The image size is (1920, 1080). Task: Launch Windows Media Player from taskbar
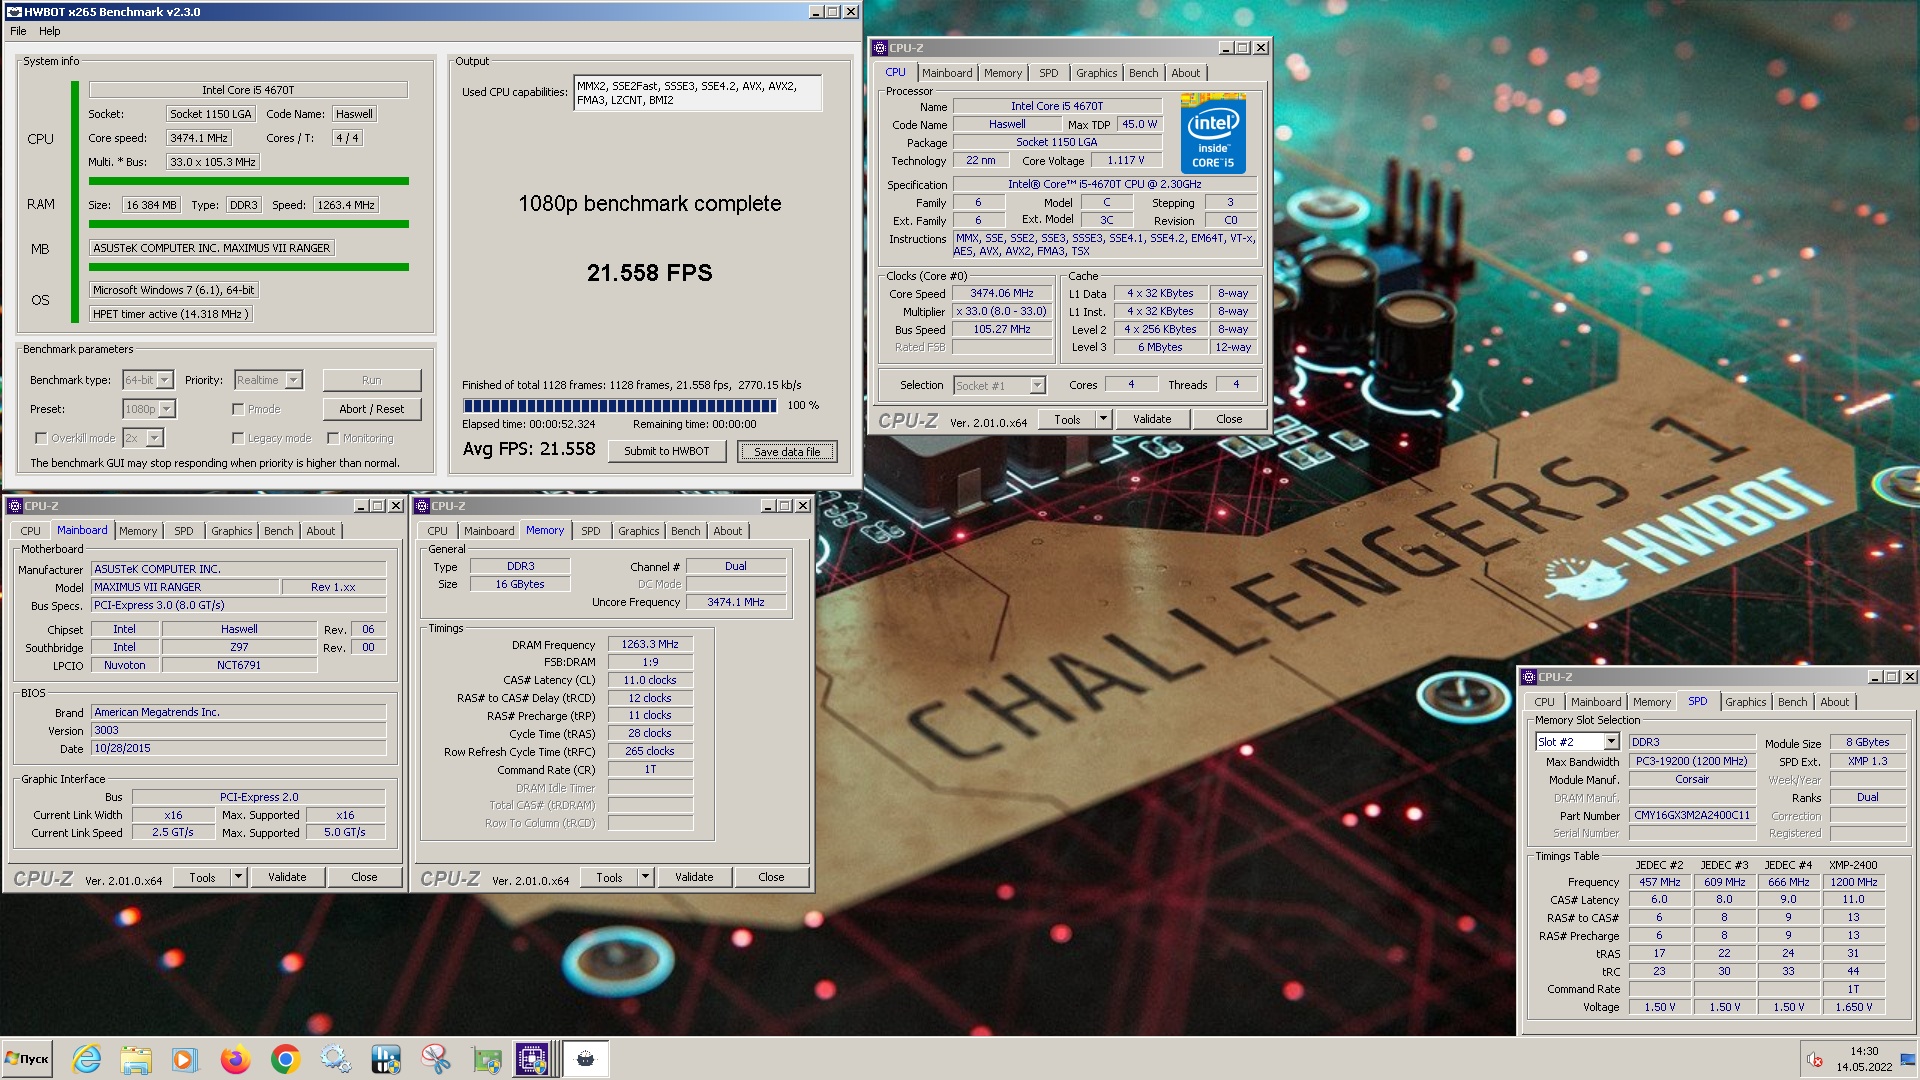point(185,1059)
